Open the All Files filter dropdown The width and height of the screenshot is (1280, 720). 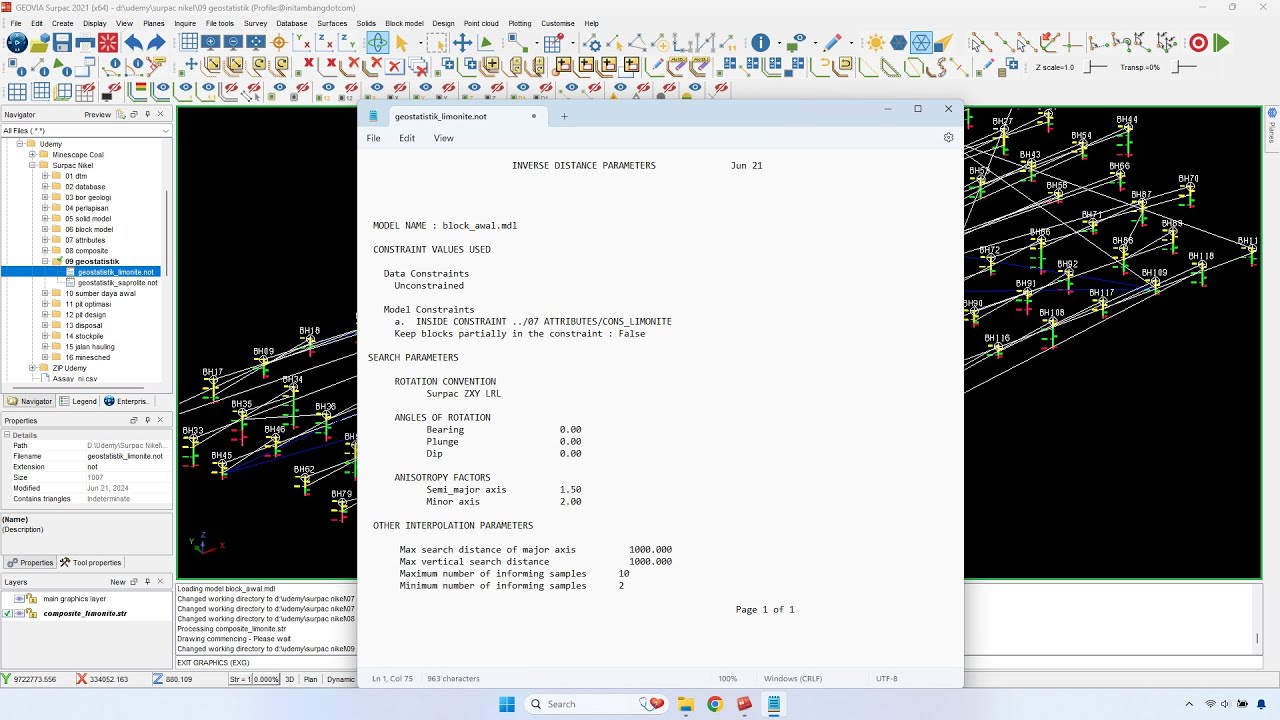[x=166, y=131]
